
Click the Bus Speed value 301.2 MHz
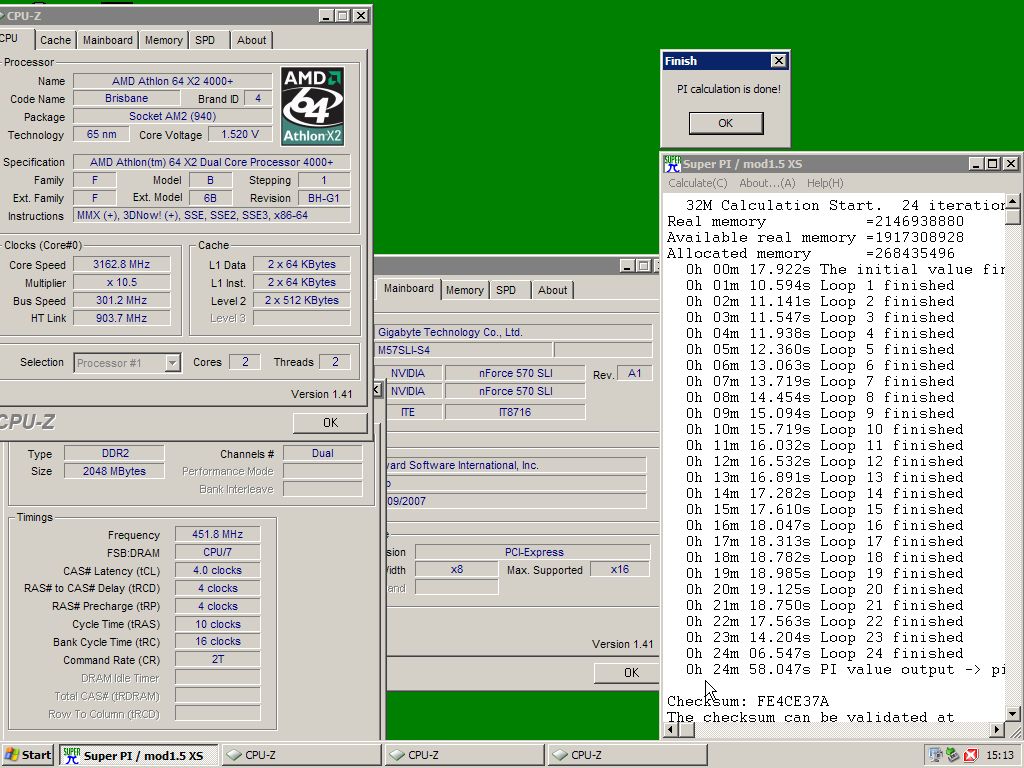[x=121, y=300]
